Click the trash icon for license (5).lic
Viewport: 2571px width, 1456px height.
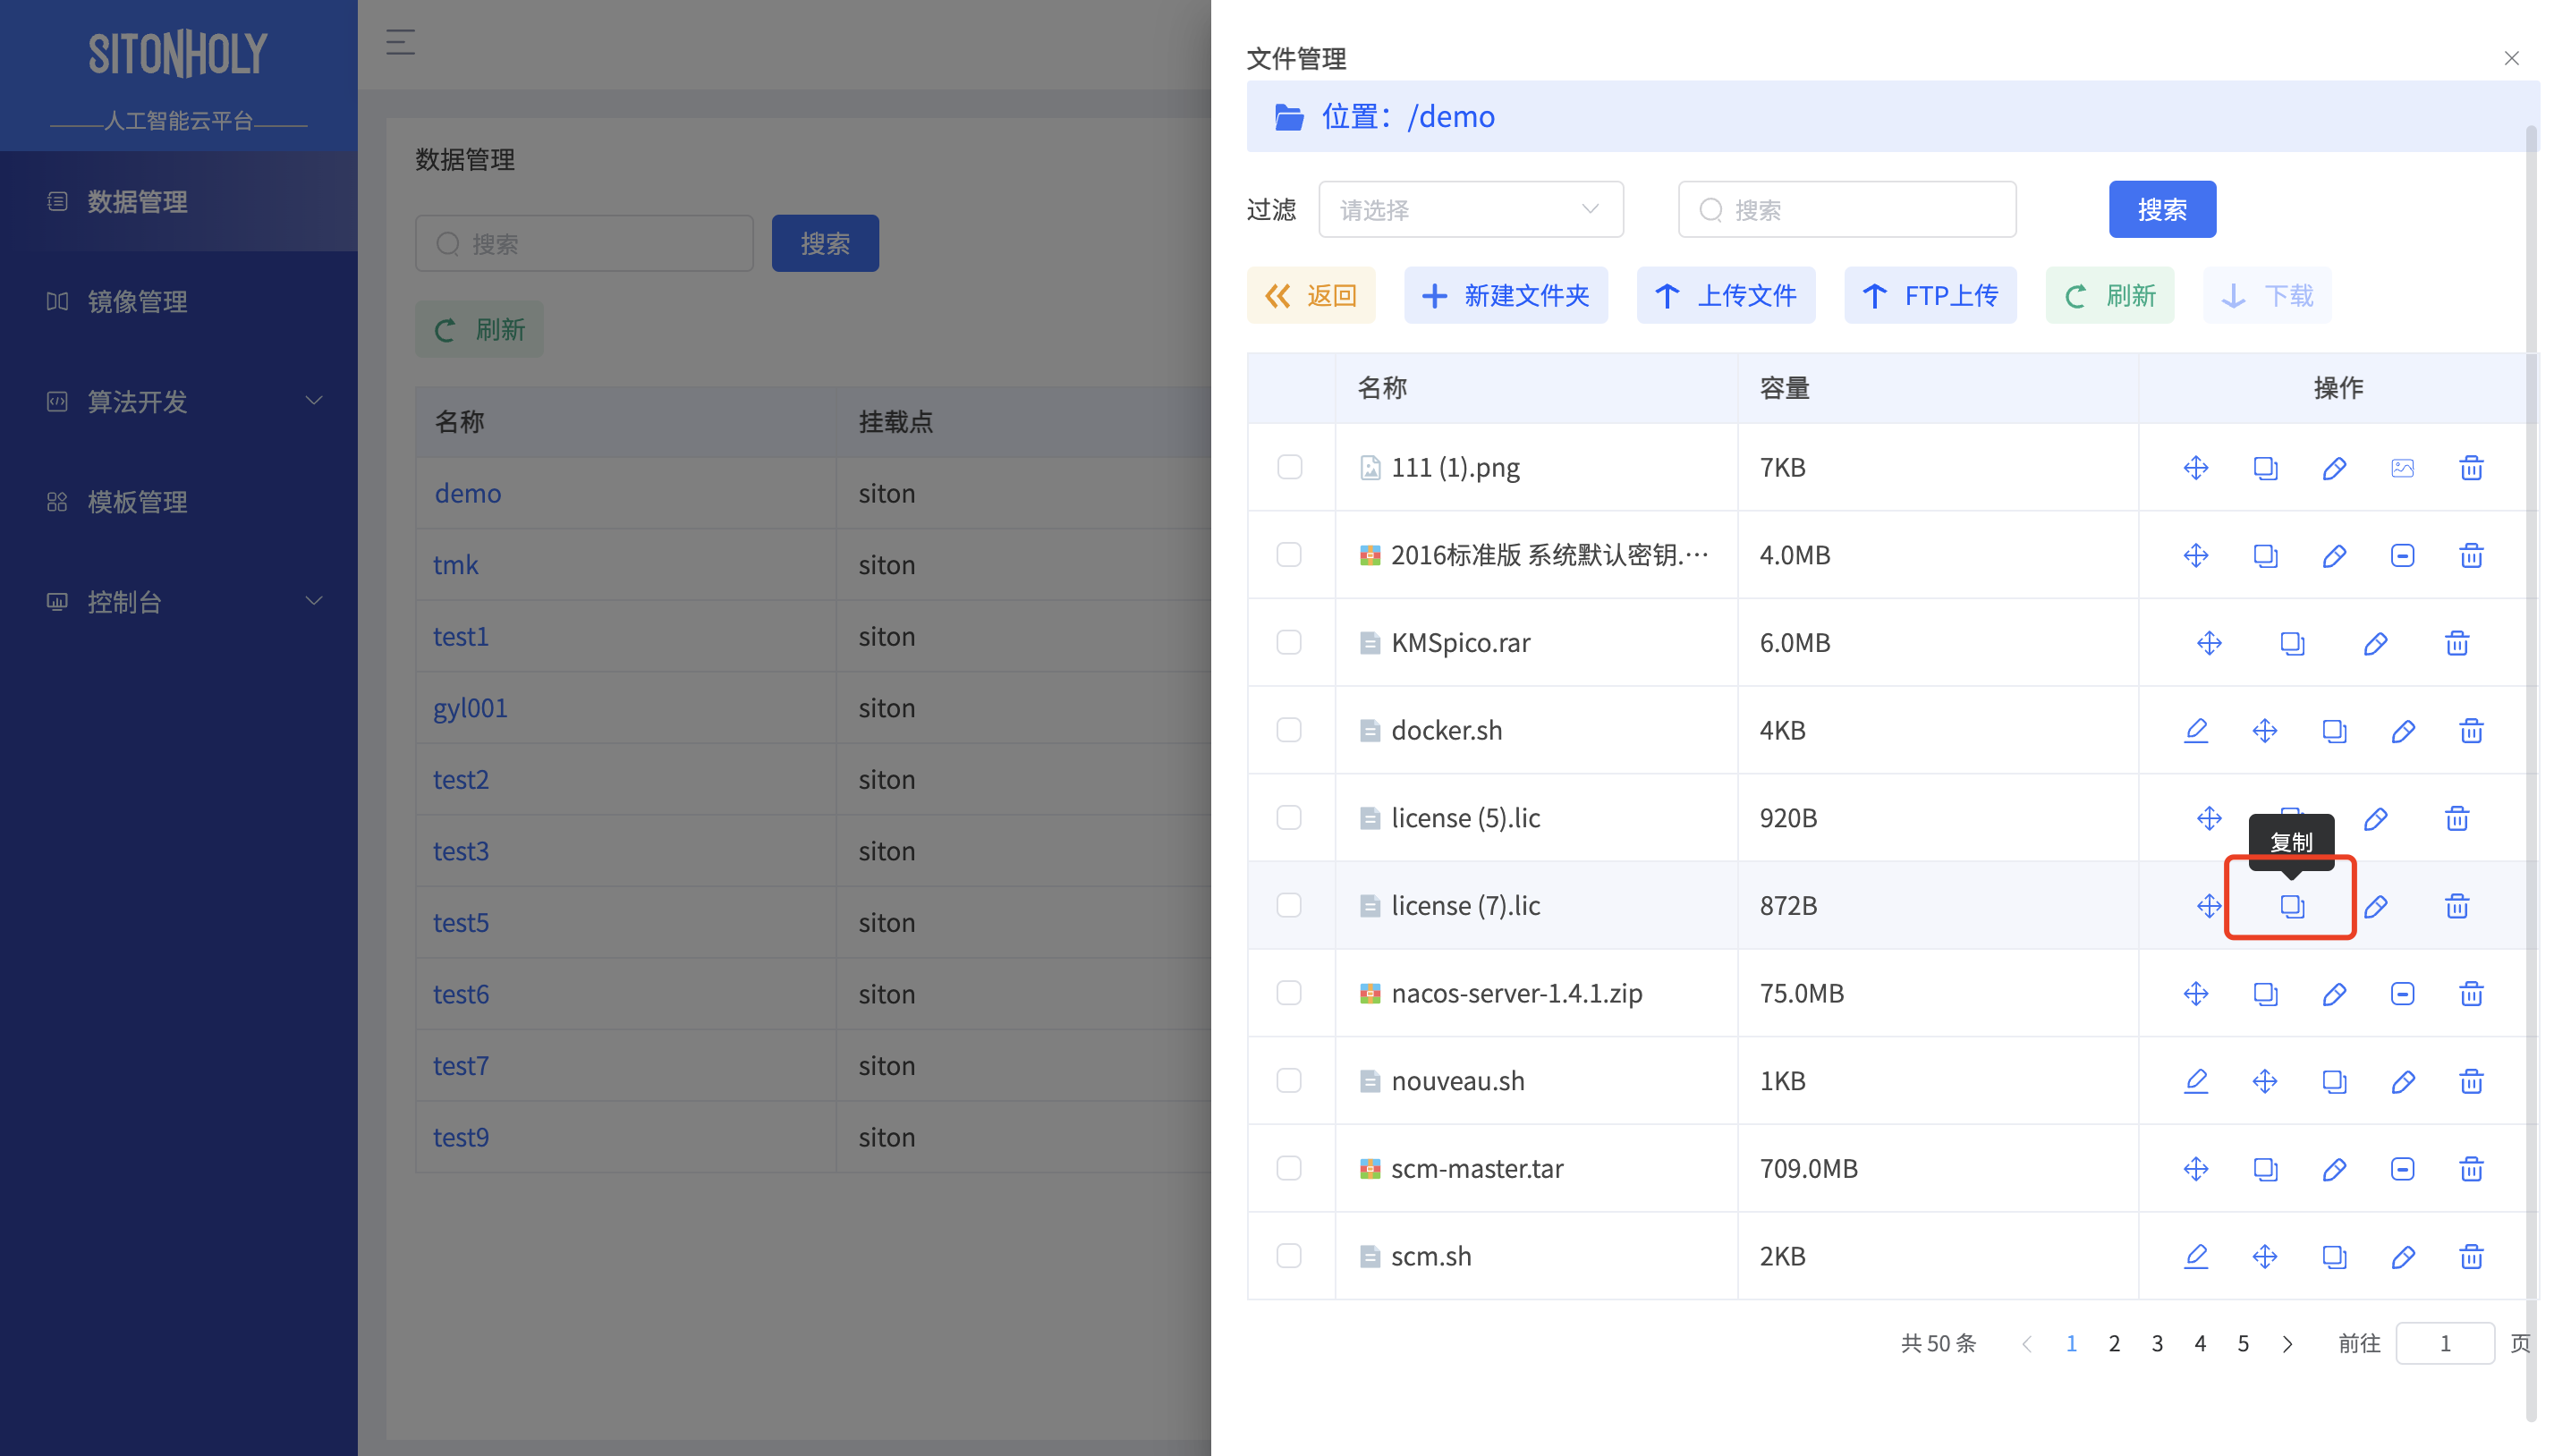[2457, 818]
